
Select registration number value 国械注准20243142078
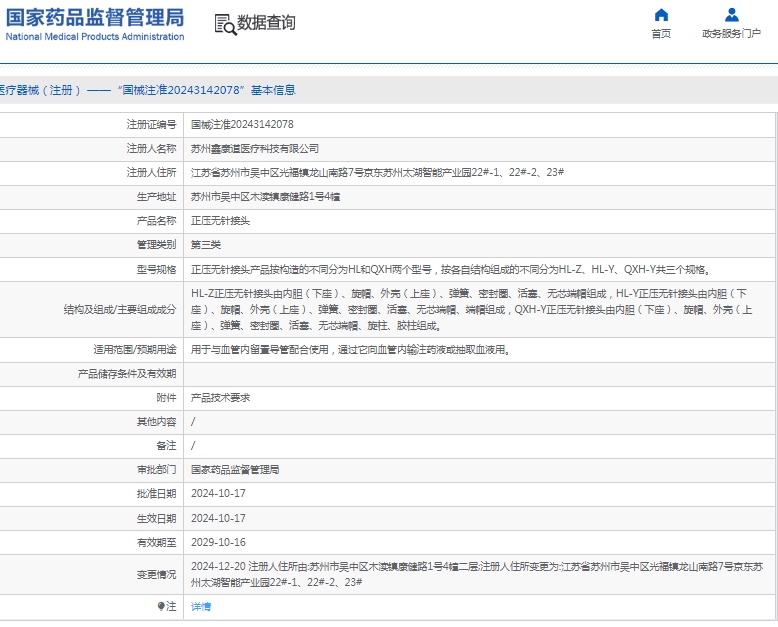(x=242, y=125)
